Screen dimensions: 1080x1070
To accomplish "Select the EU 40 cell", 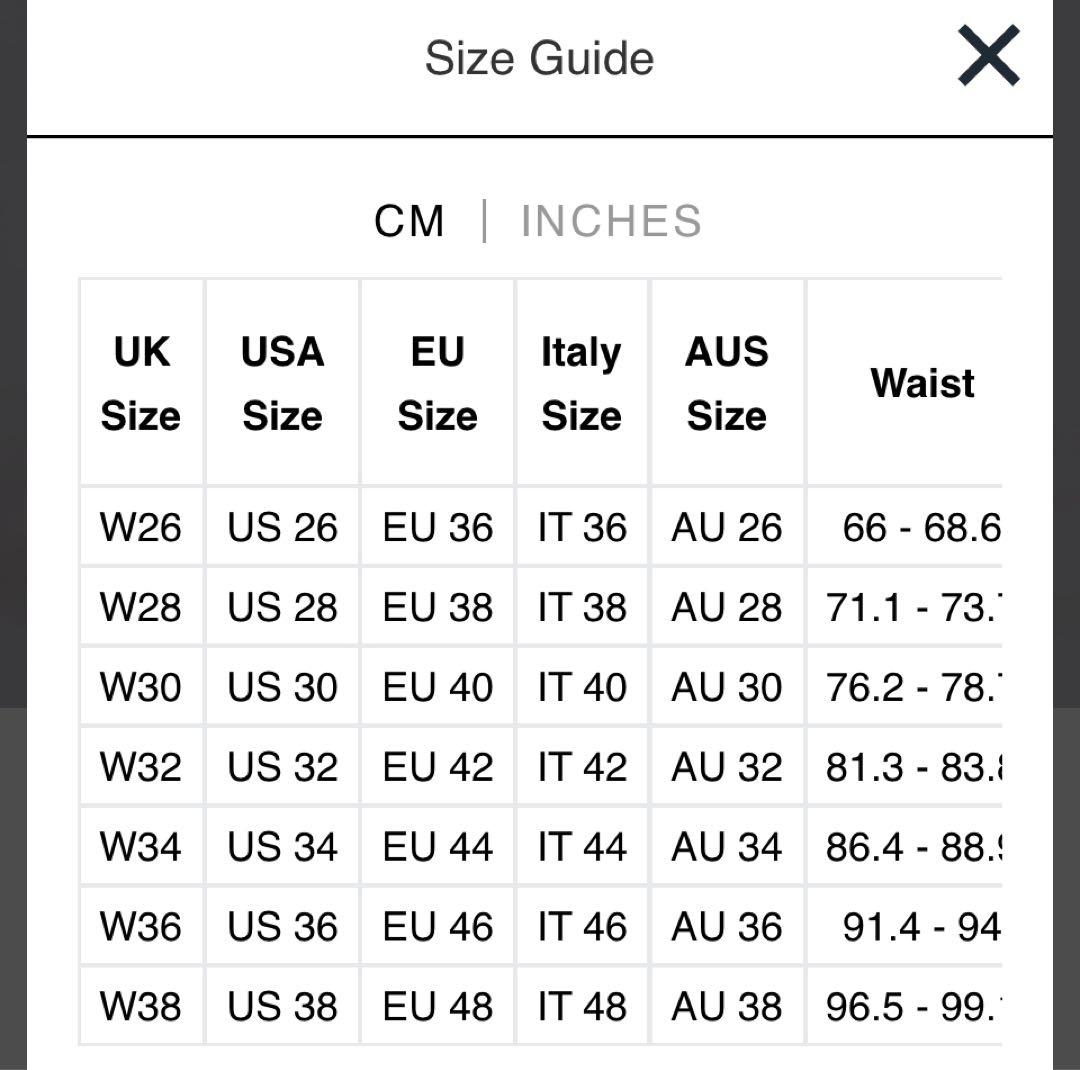I will [x=437, y=687].
